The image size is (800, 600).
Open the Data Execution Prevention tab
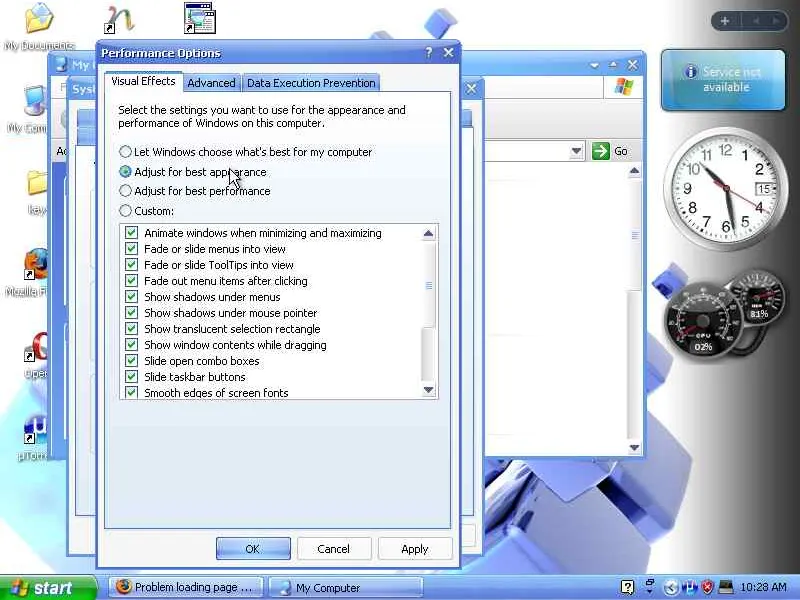click(x=311, y=83)
